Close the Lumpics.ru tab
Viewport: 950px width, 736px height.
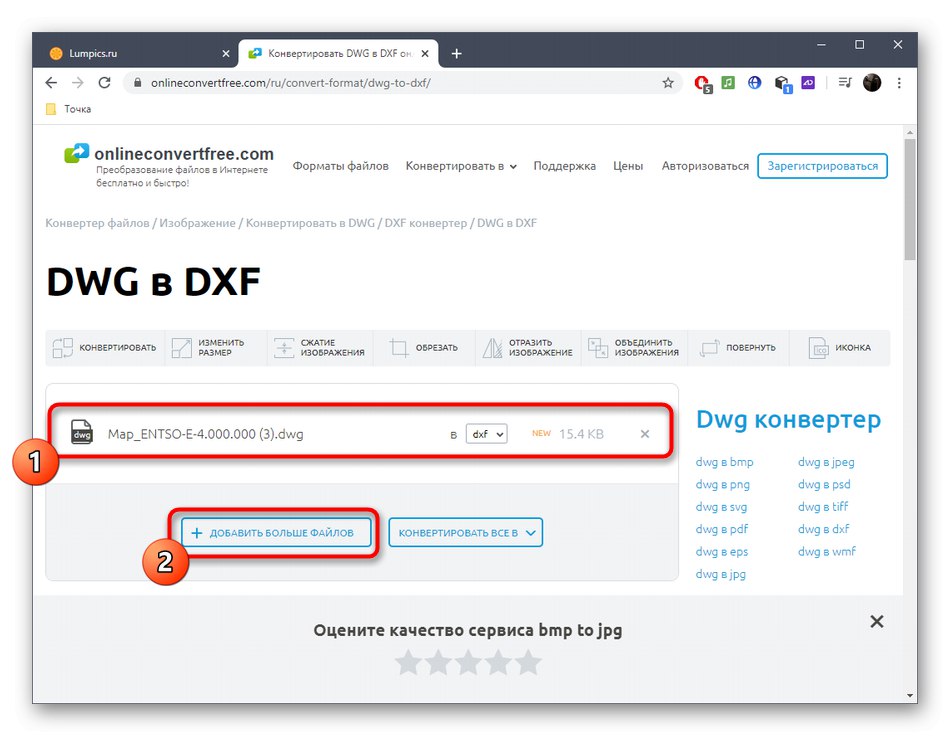click(225, 54)
